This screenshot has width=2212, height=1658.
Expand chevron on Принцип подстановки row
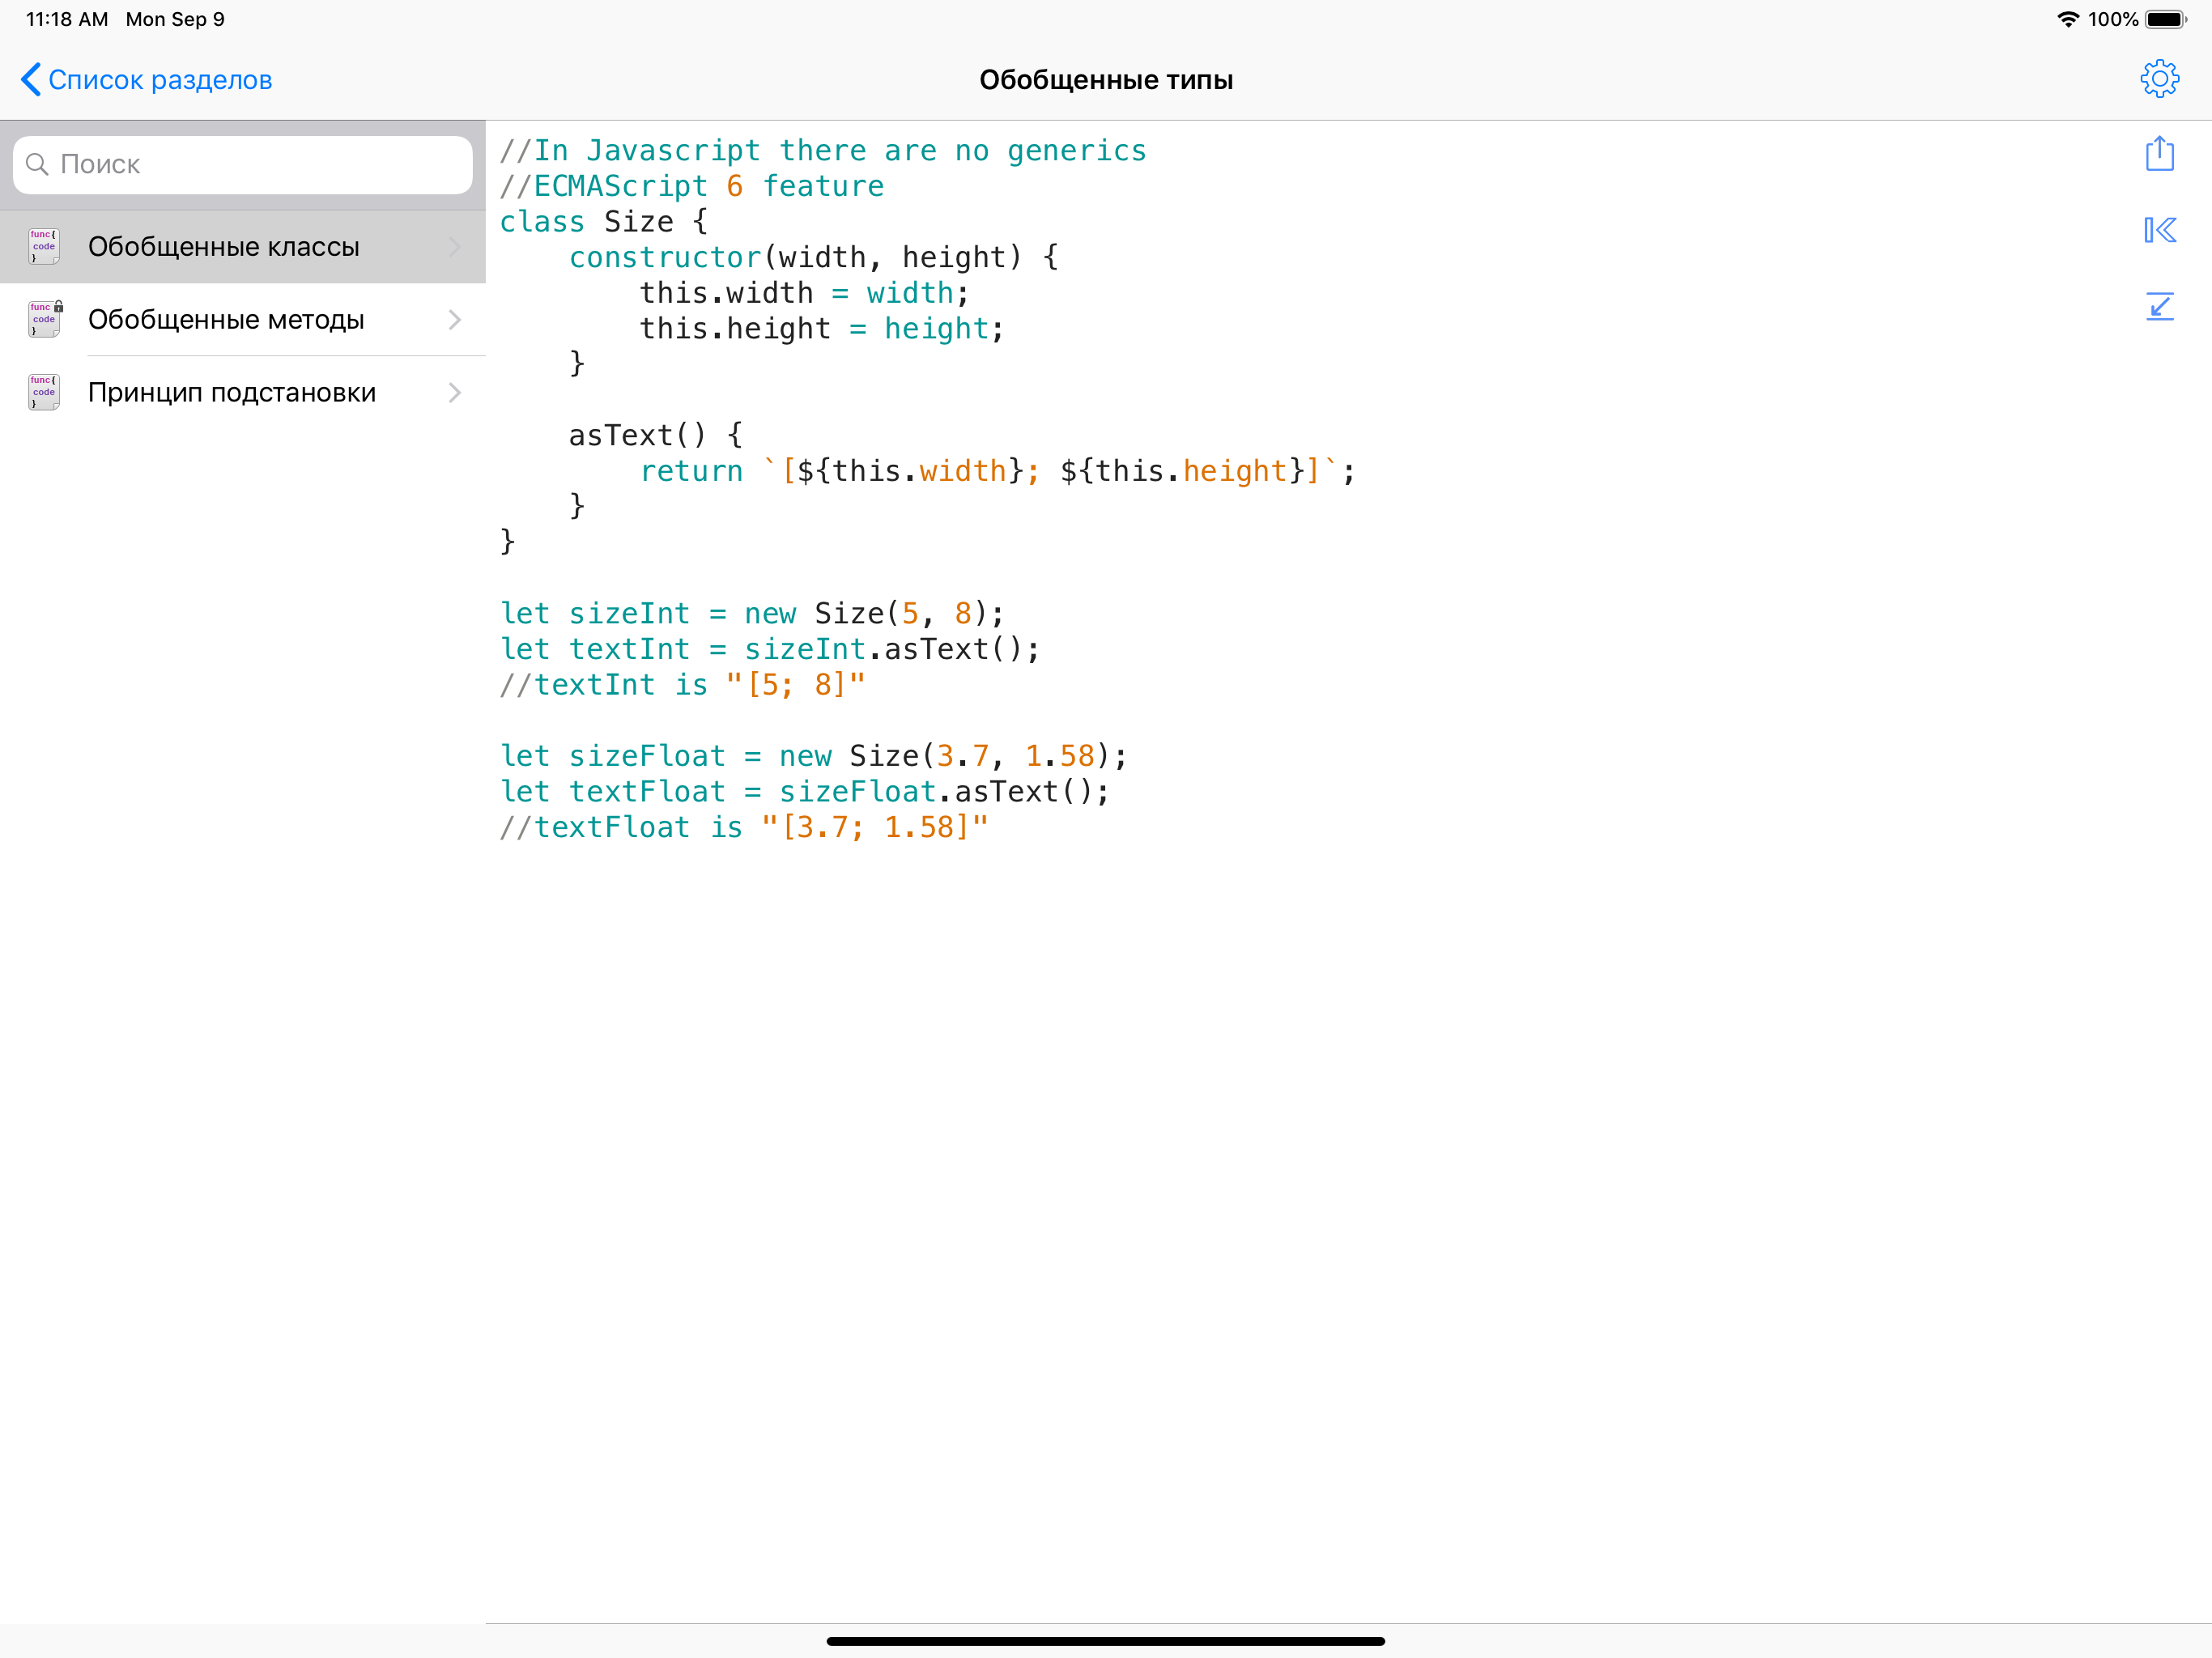pyautogui.click(x=455, y=392)
